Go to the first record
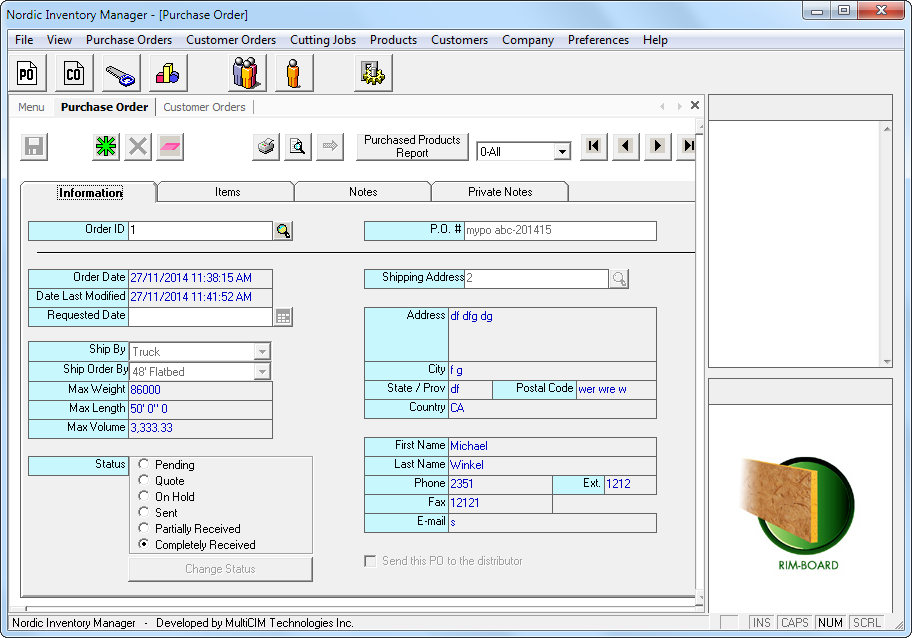912x638 pixels. coord(594,146)
